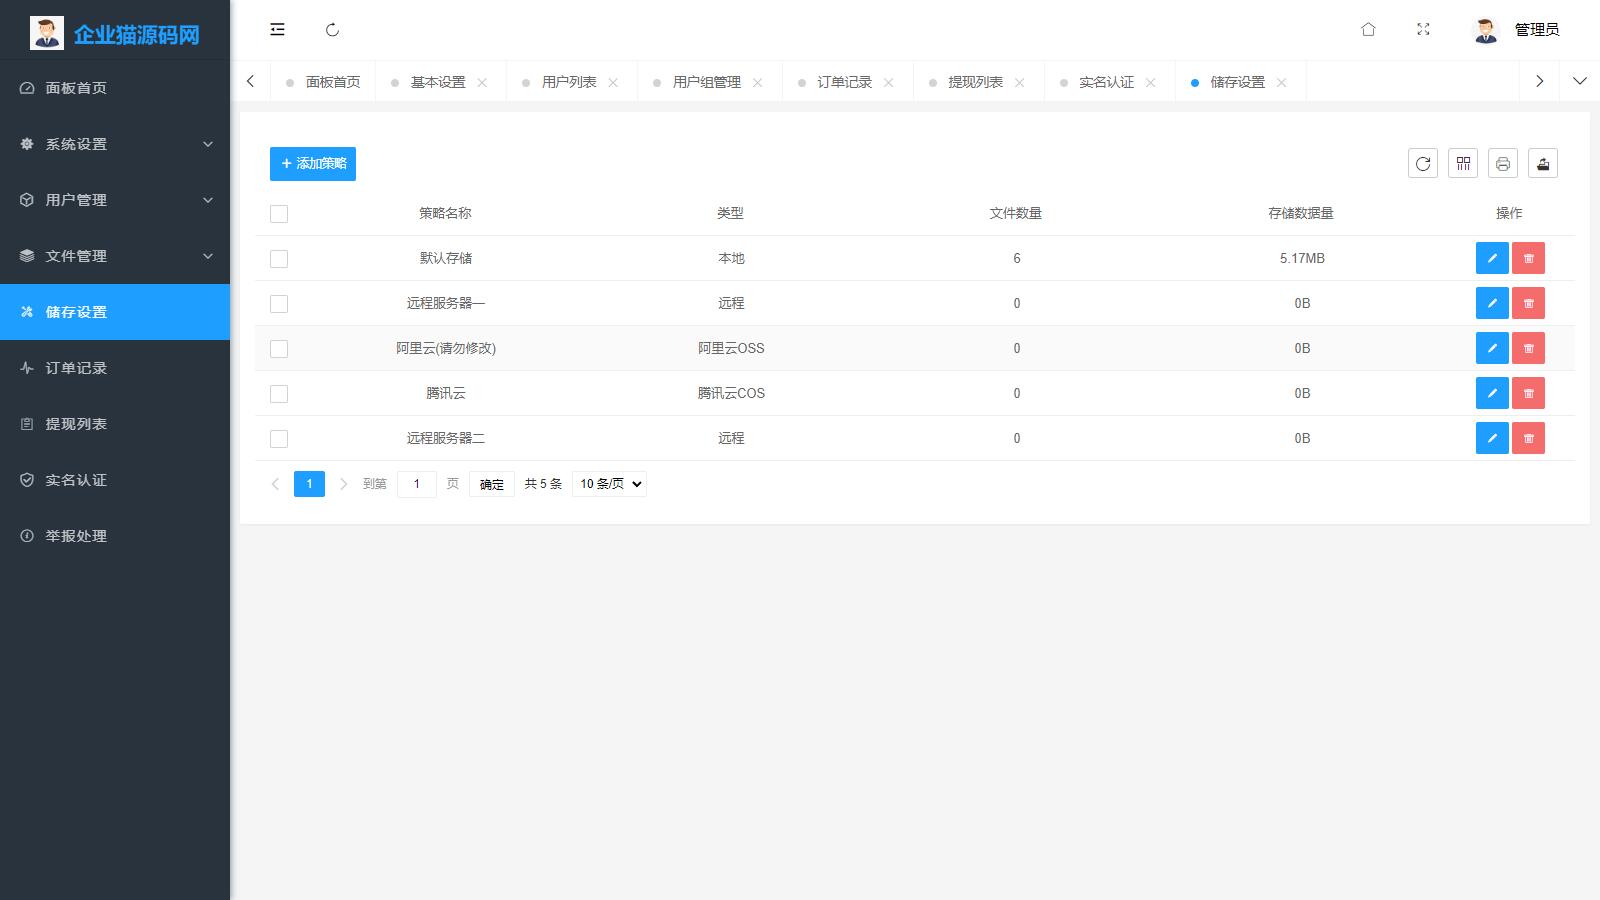Switch to the 实名认证 tab
The width and height of the screenshot is (1600, 900).
(1103, 81)
